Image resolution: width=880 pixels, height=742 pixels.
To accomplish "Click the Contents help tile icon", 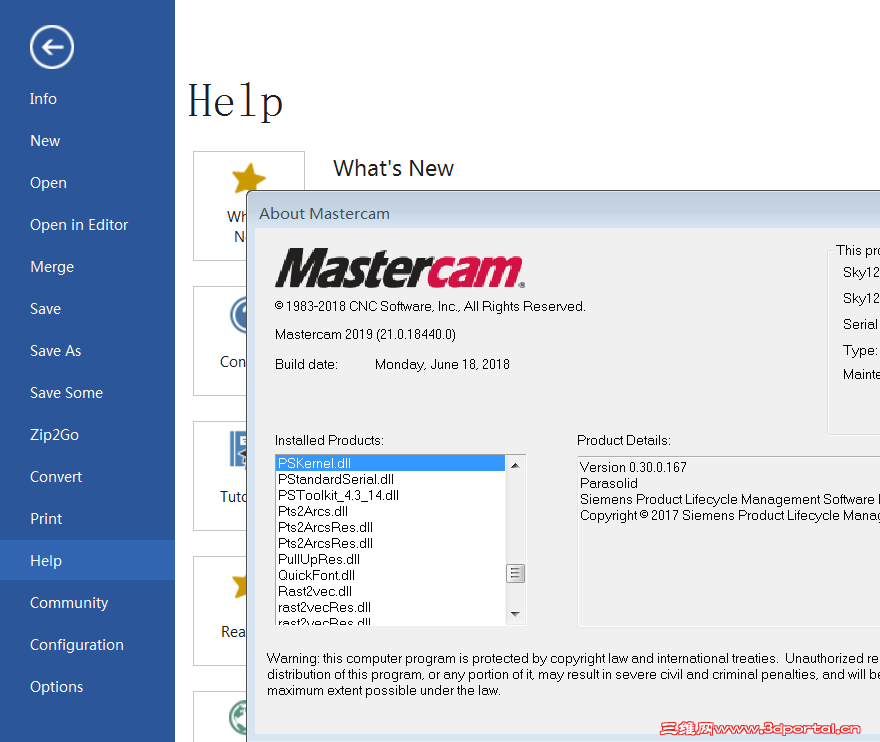I will point(239,315).
